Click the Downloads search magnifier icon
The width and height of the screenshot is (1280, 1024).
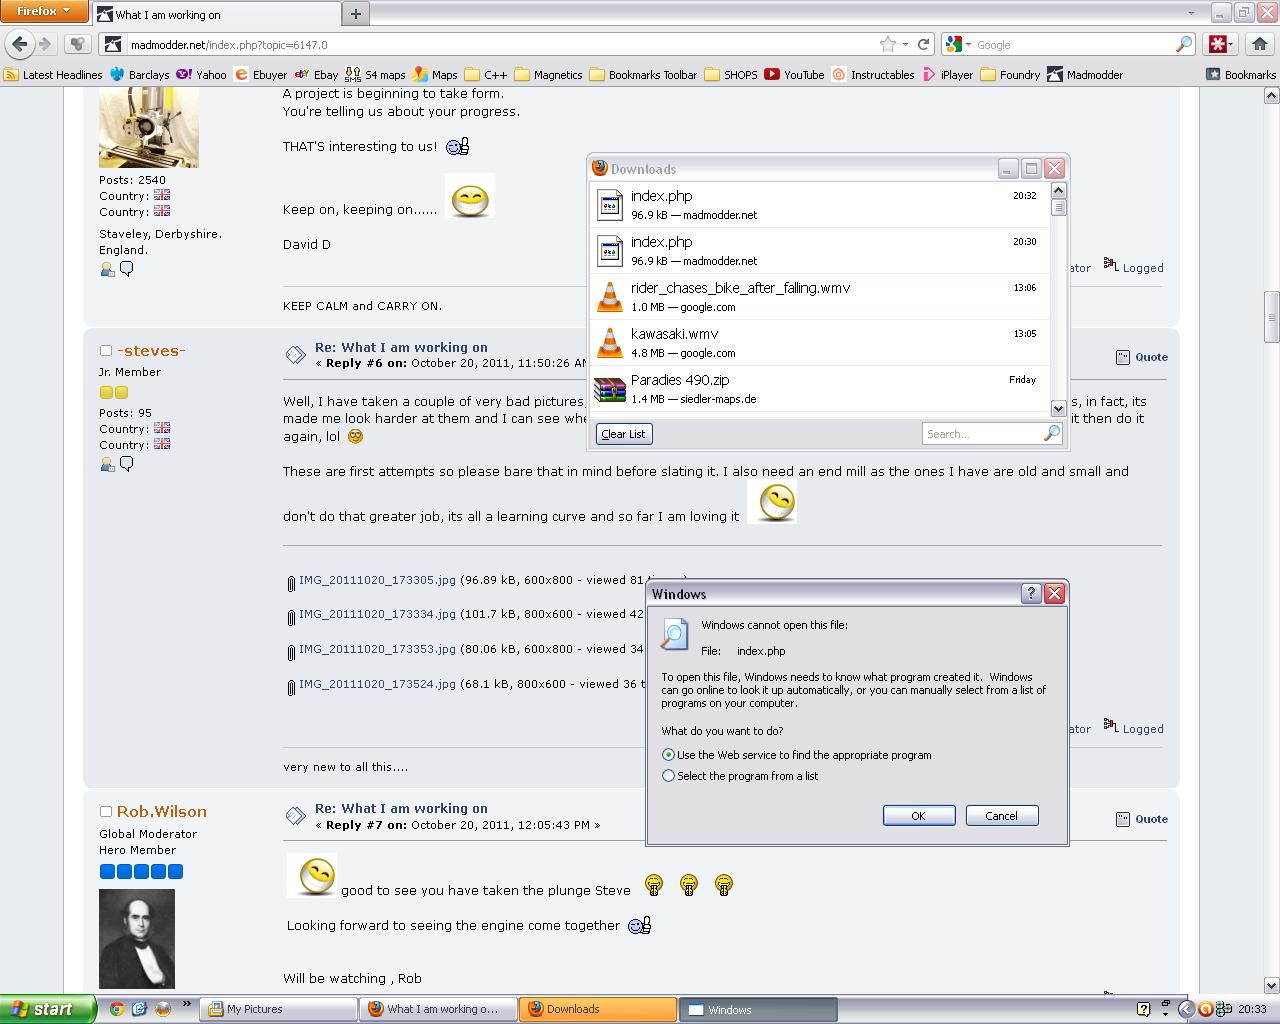coord(1051,433)
